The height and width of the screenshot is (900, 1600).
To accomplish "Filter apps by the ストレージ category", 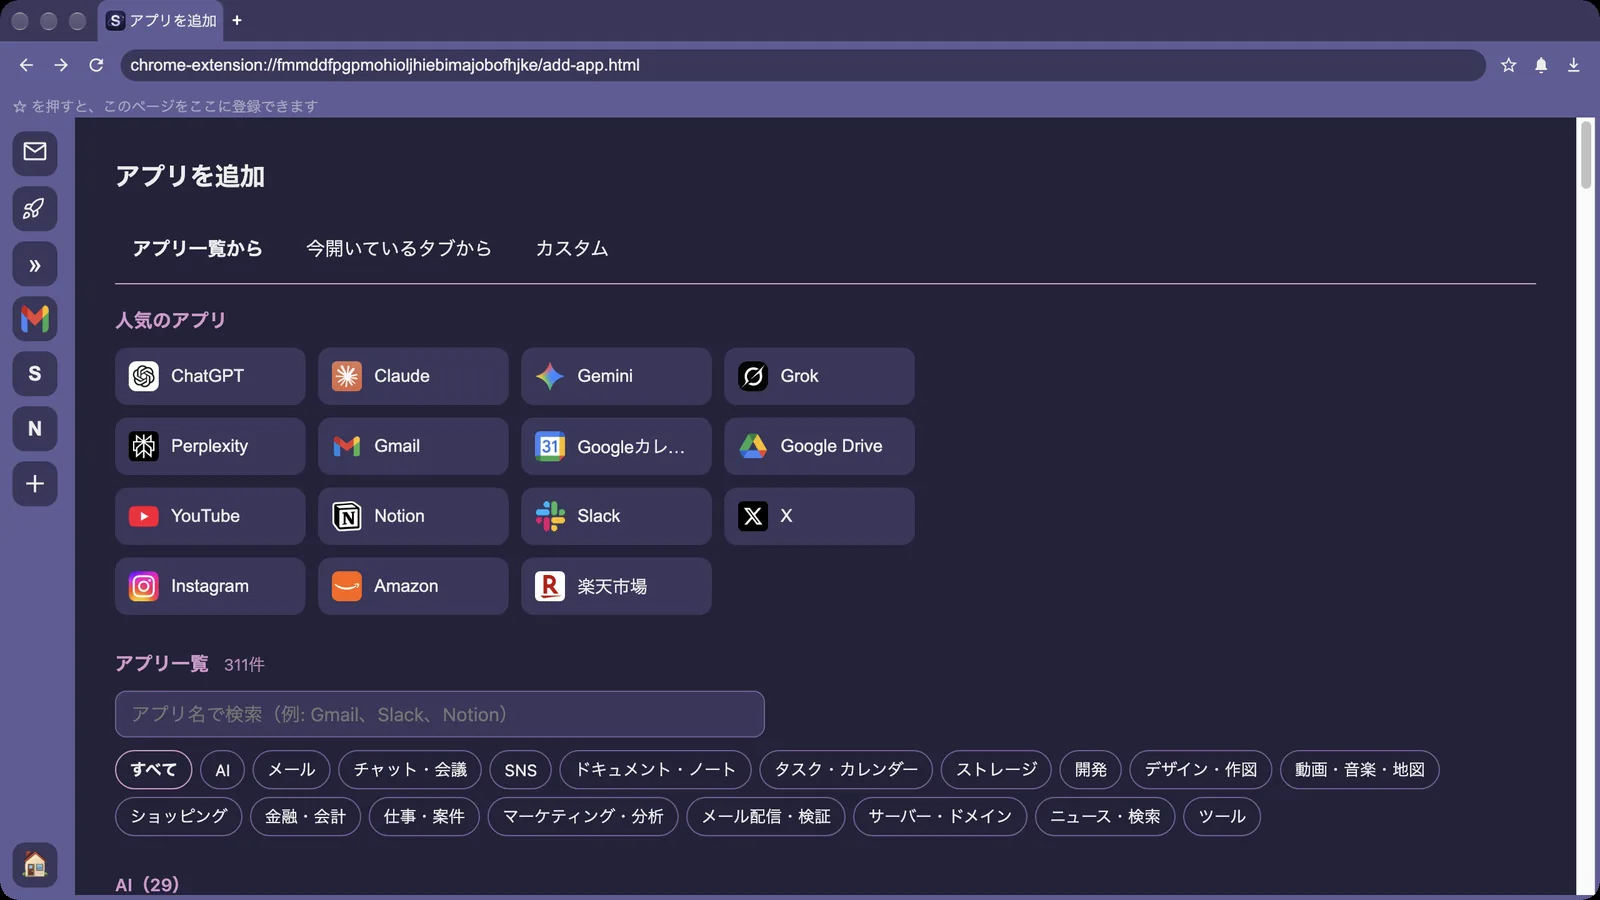I will point(996,769).
